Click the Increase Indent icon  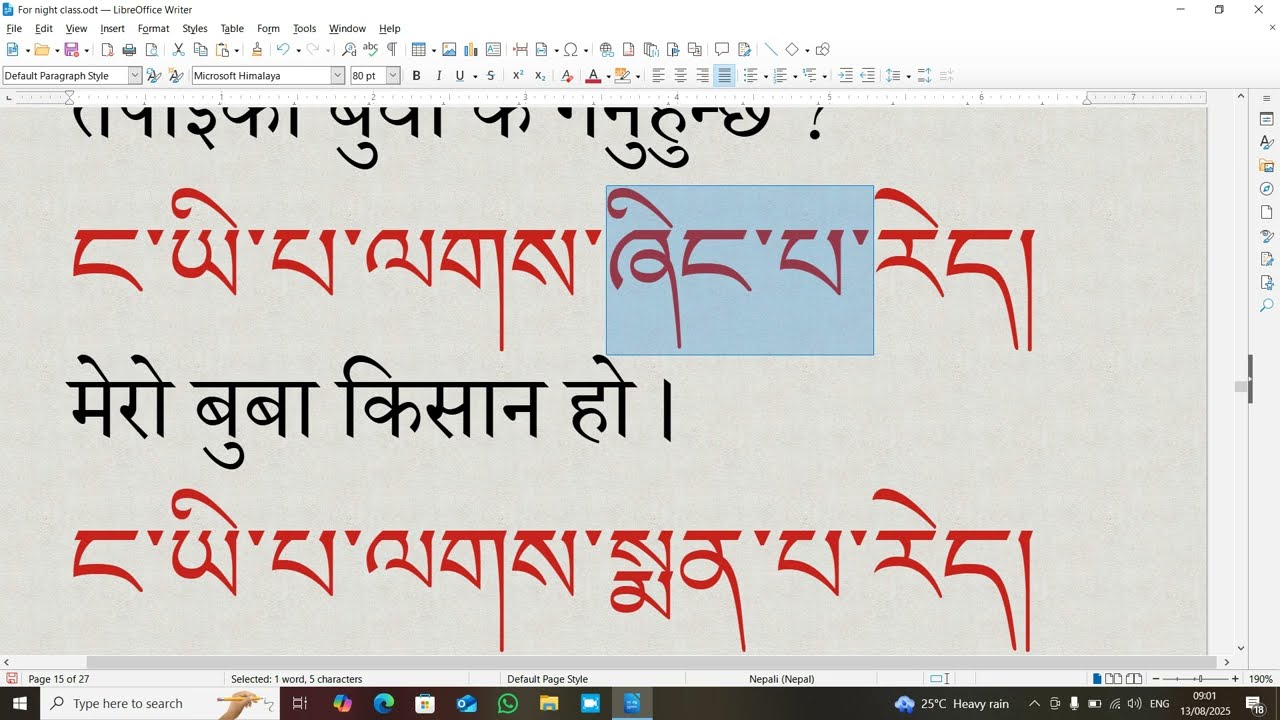pyautogui.click(x=846, y=76)
